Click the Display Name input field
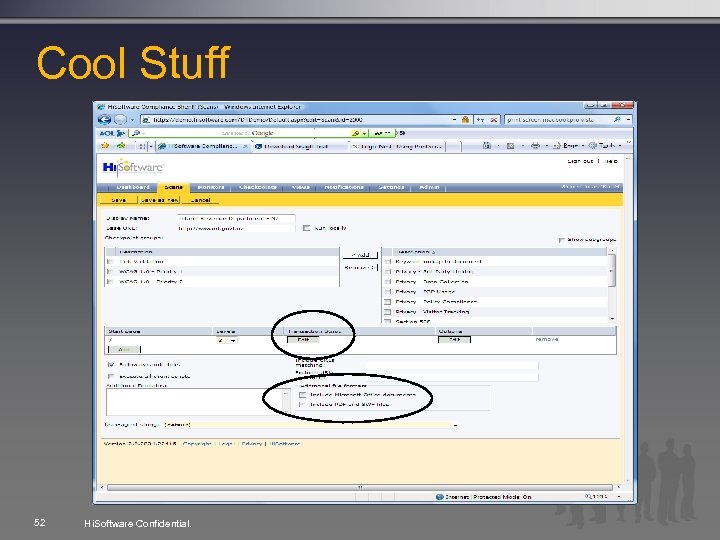Viewport: 720px width, 540px height. click(236, 219)
